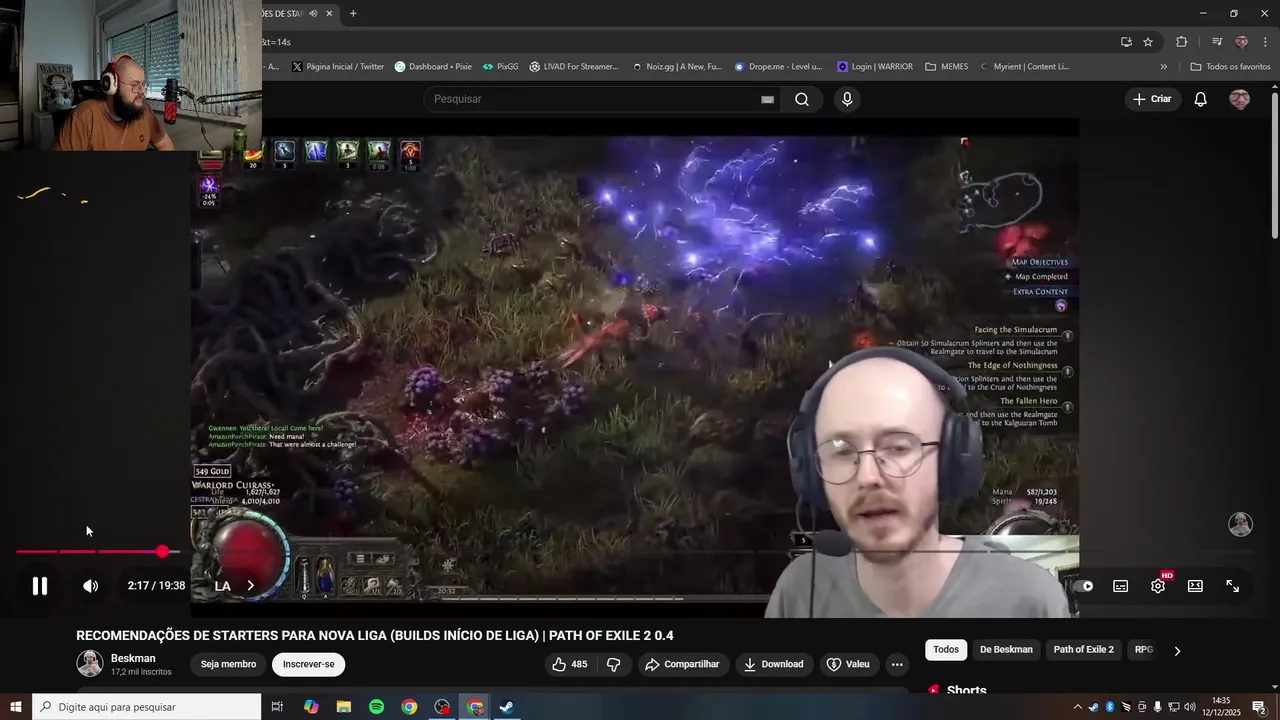Select the De Beskman chip
This screenshot has height=720, width=1280.
tap(1006, 650)
